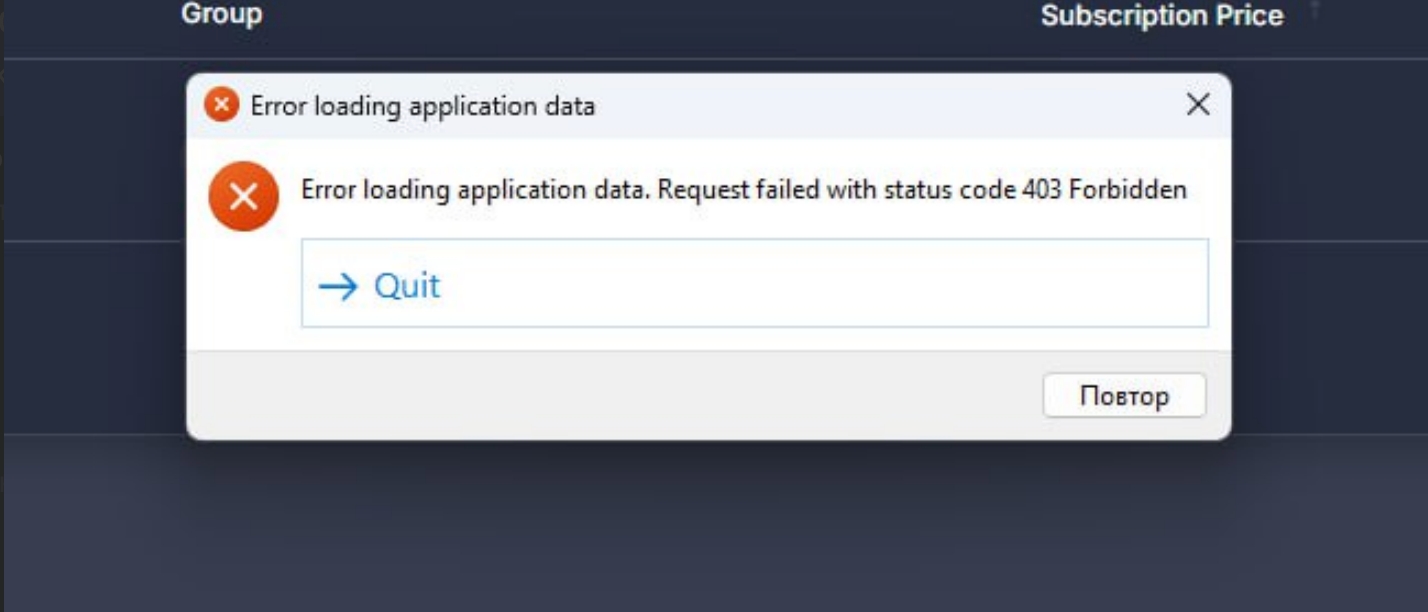Choose the Quit command link

(407, 287)
